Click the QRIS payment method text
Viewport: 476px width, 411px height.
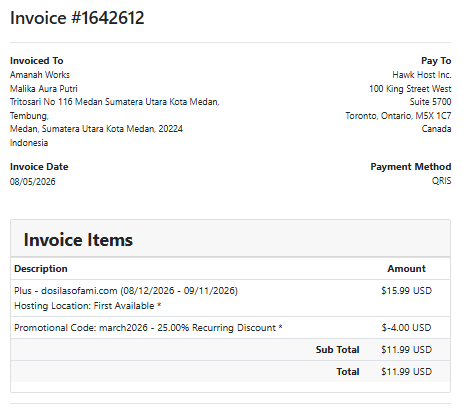(x=441, y=181)
